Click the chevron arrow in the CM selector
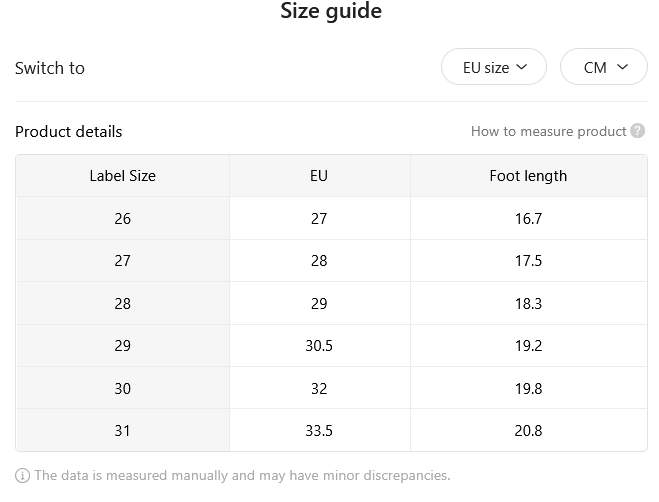The width and height of the screenshot is (659, 502). (x=622, y=67)
